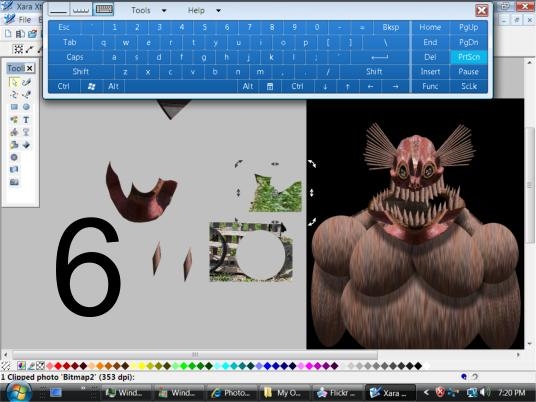Toggle the ScLk key
The width and height of the screenshot is (536, 402).
point(469,86)
